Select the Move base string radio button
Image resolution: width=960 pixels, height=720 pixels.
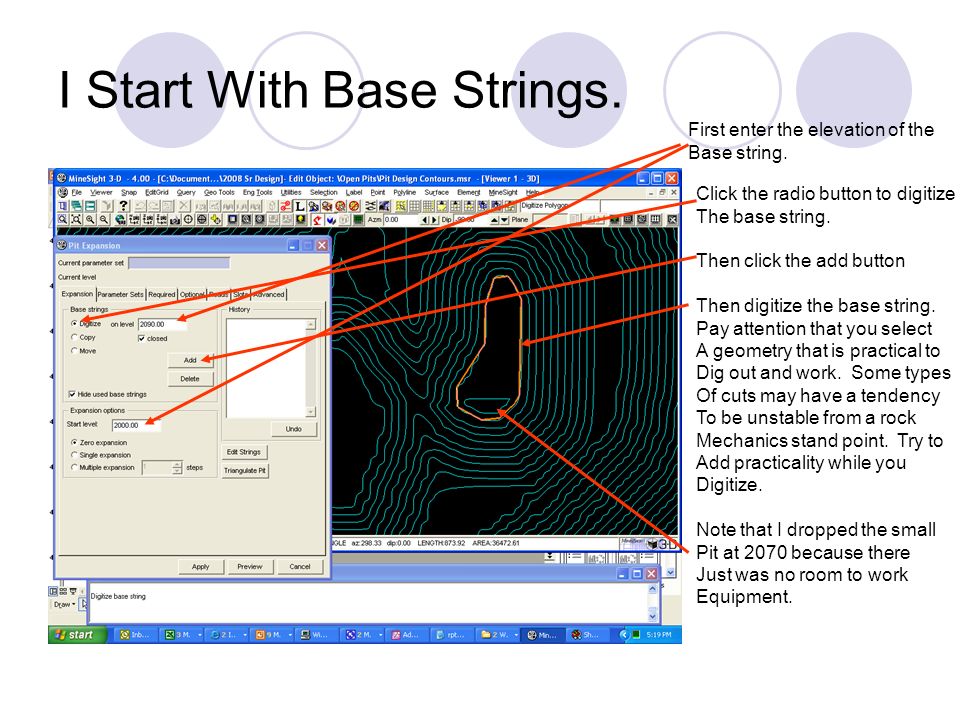[x=74, y=351]
